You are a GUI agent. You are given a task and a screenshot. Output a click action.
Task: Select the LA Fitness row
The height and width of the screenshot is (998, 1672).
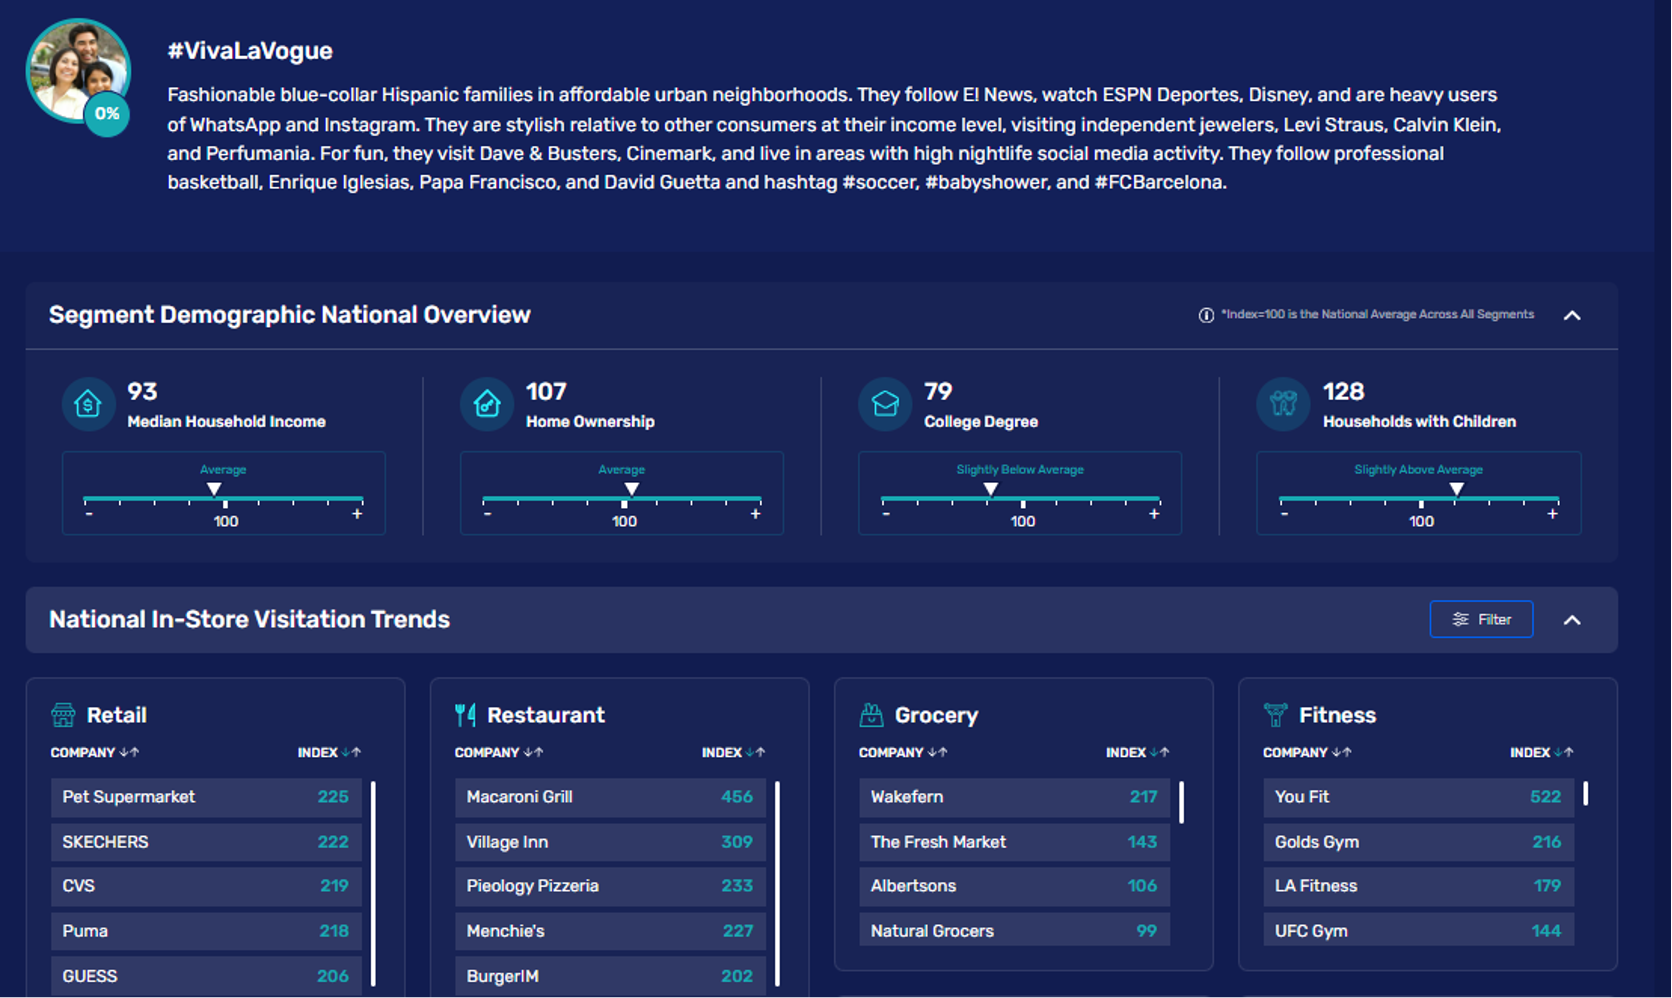[1418, 886]
